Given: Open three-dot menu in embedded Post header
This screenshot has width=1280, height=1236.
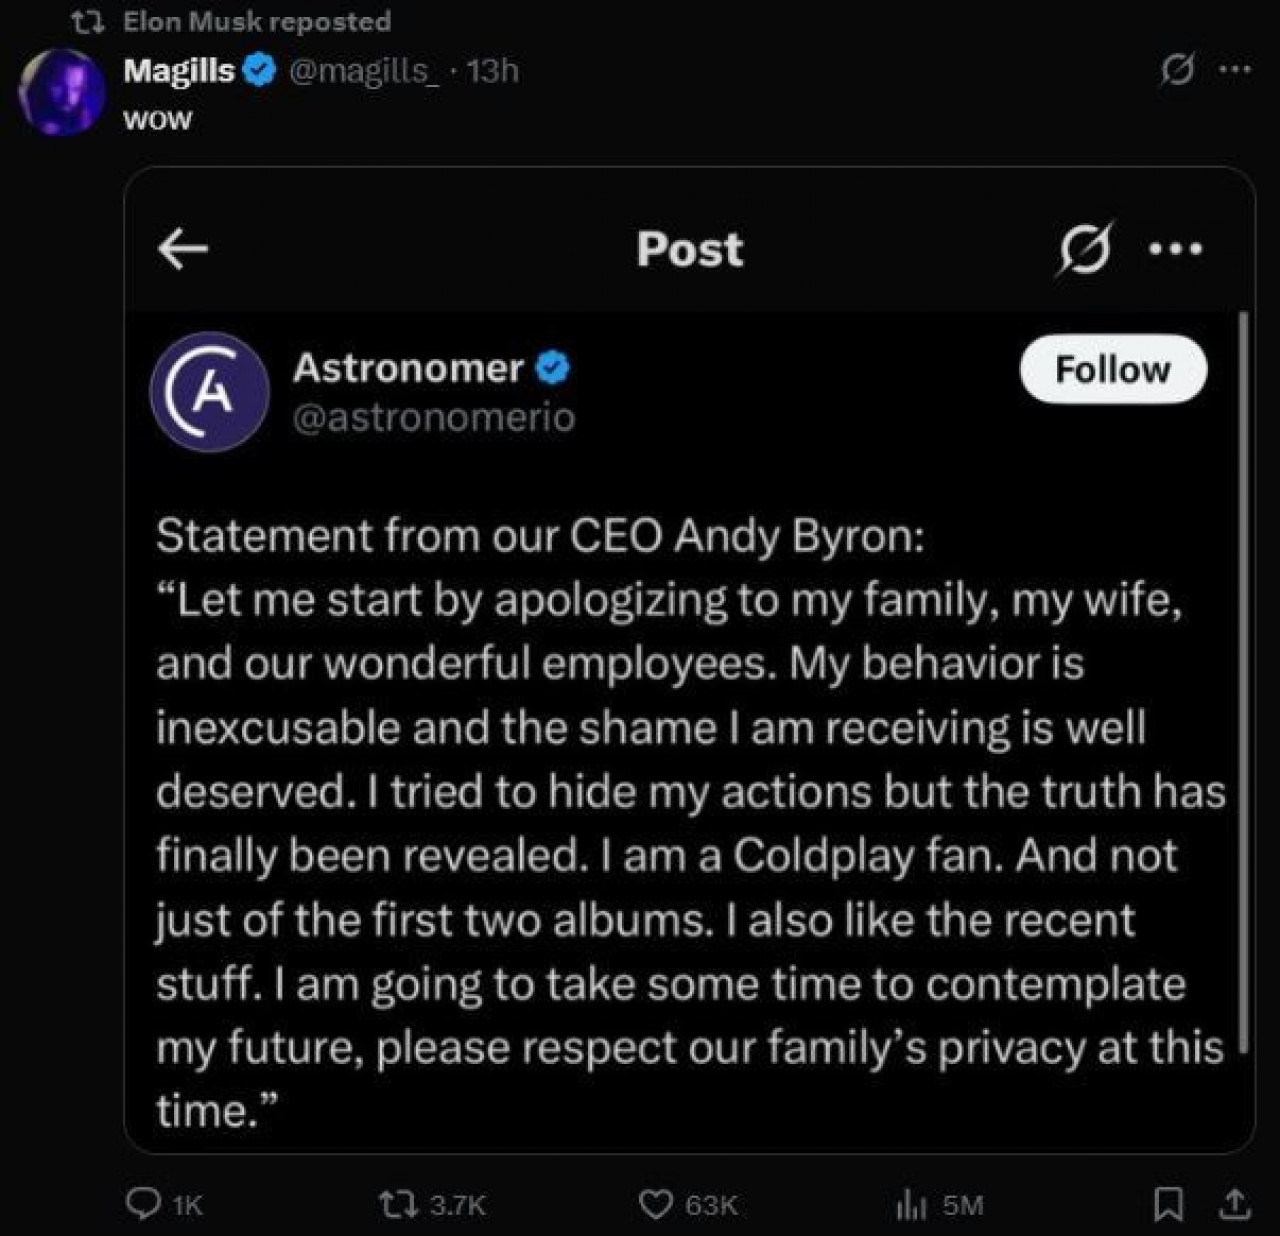Looking at the screenshot, I should tap(1176, 249).
